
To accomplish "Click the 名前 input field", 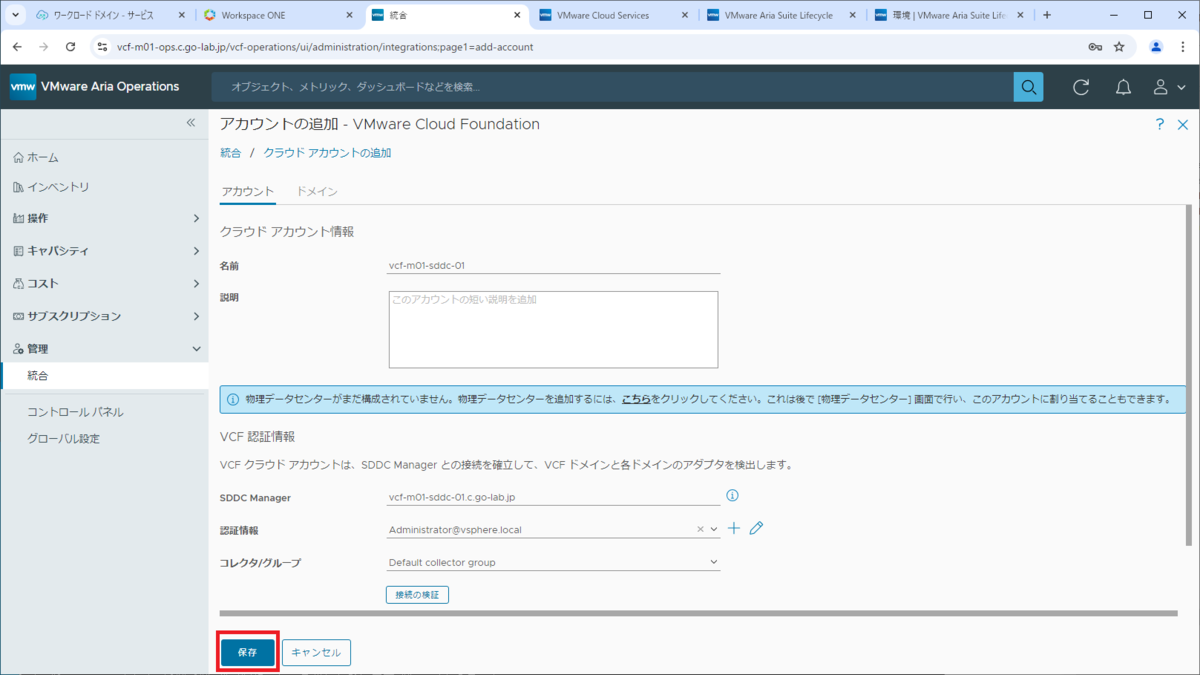I will click(553, 266).
